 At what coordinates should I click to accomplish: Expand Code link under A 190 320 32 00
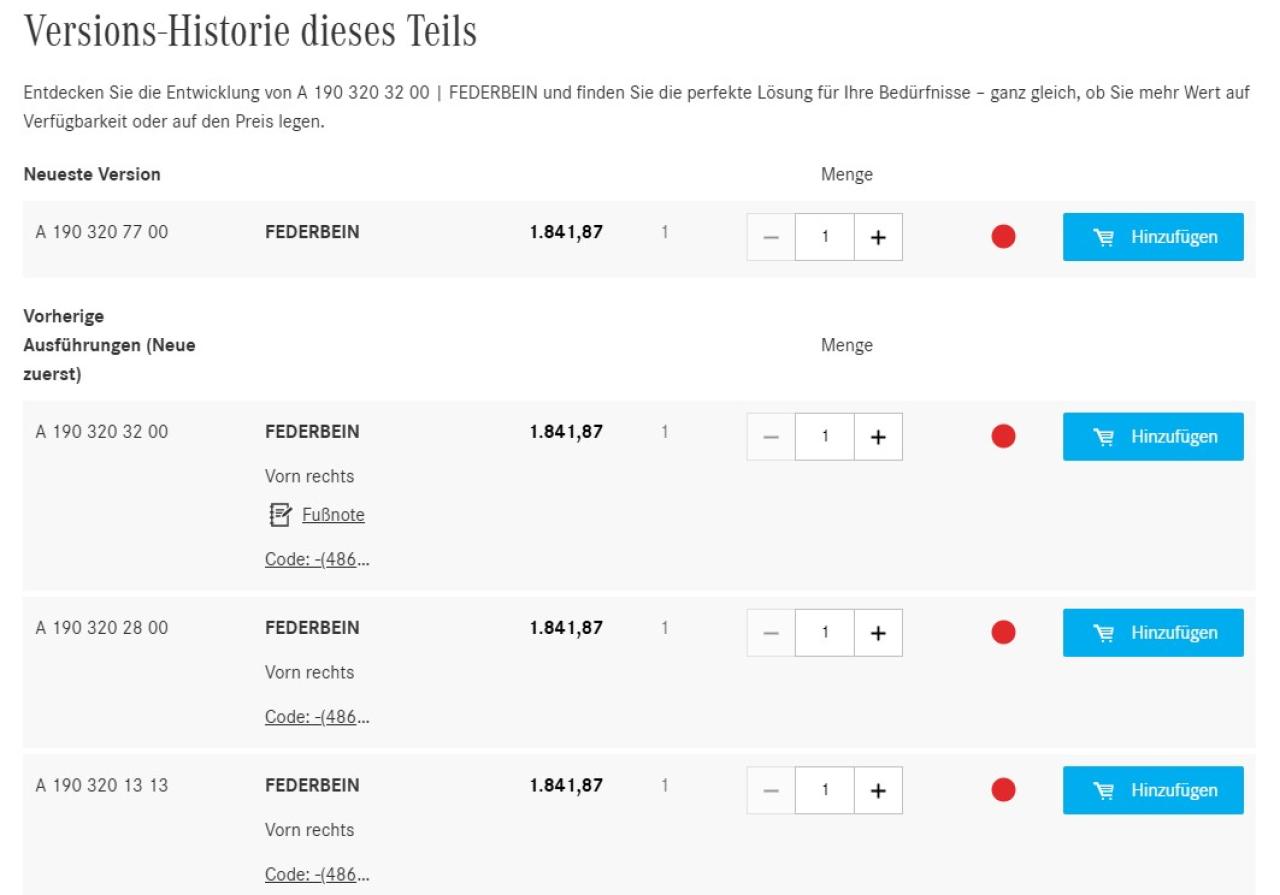317,559
